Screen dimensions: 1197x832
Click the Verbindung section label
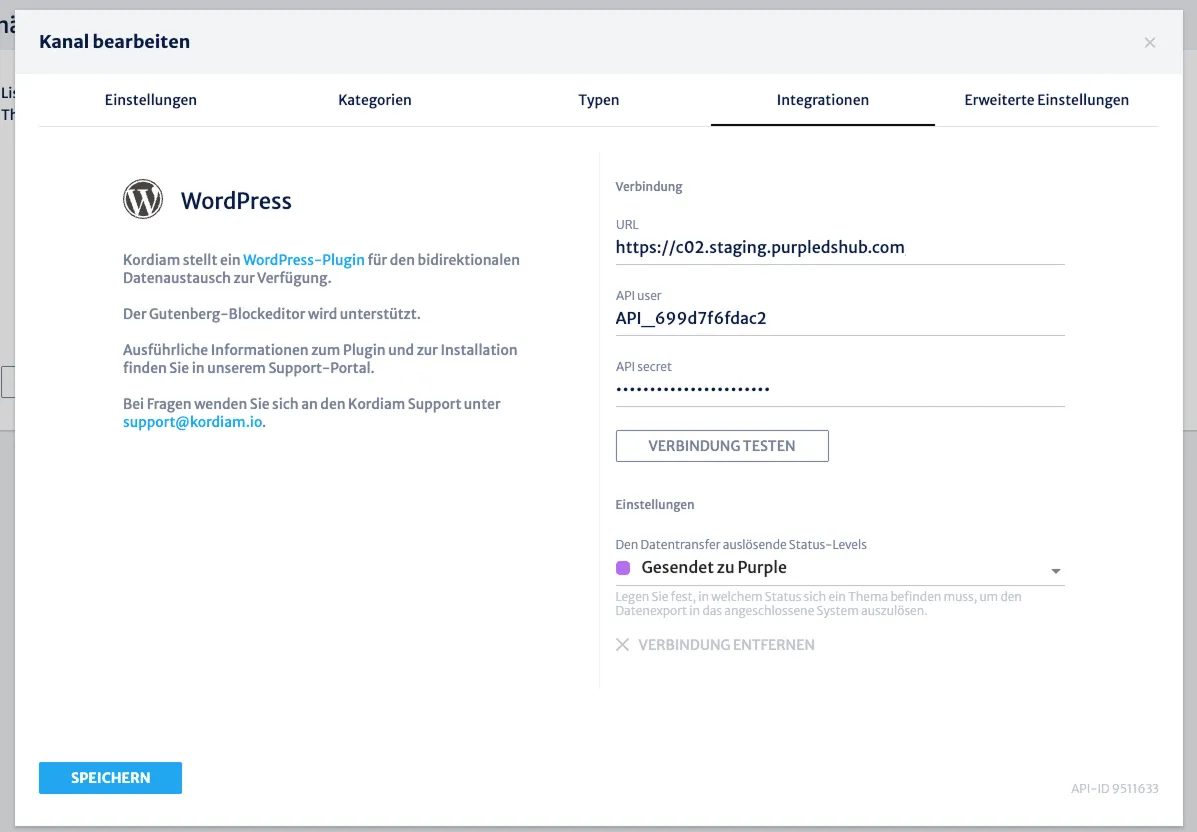pyautogui.click(x=649, y=186)
